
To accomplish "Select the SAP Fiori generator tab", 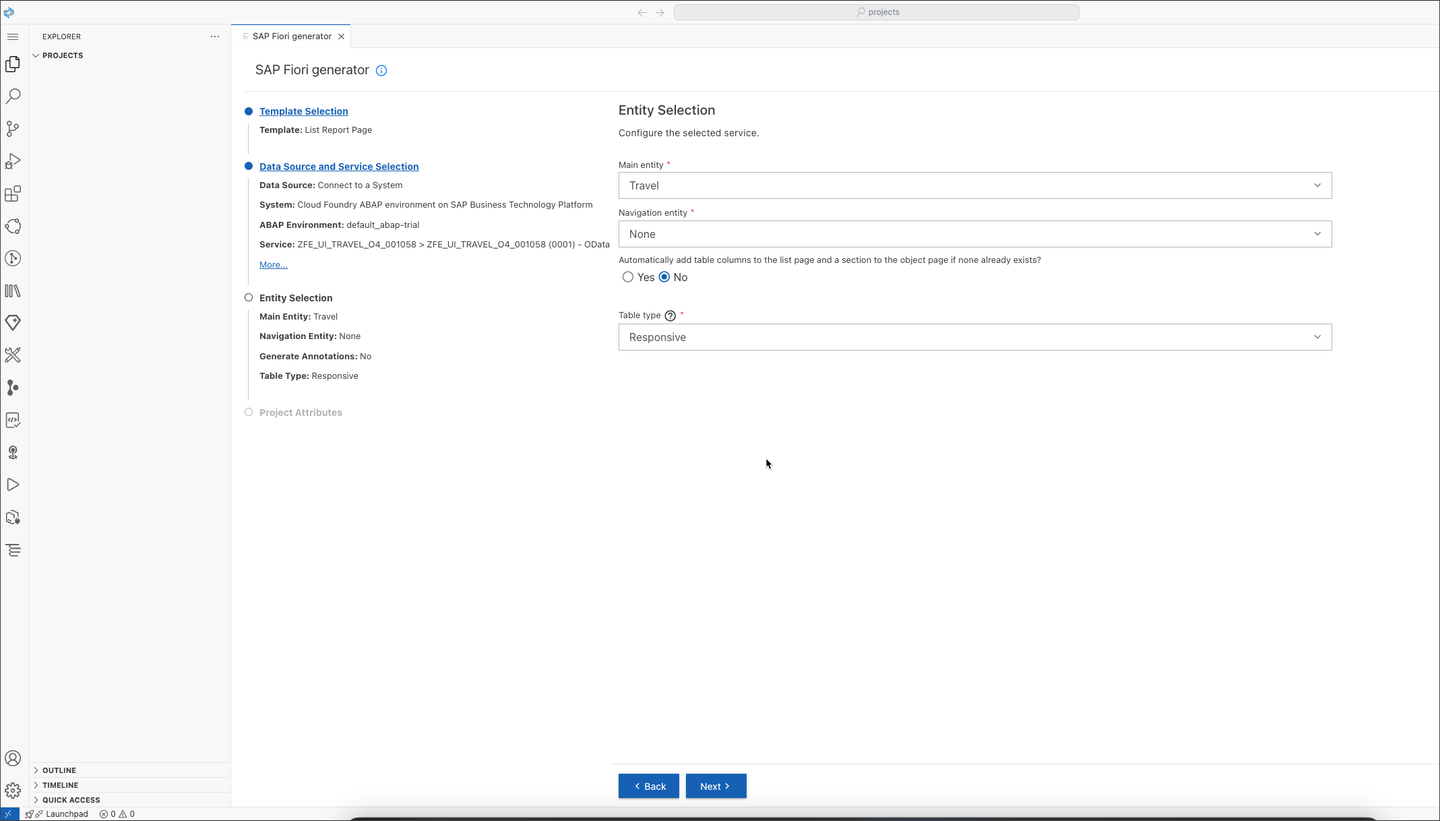I will click(x=291, y=36).
